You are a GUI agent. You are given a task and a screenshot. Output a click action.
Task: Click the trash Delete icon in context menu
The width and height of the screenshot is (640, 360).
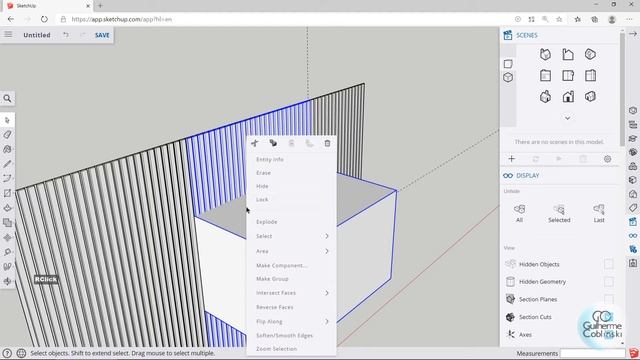(327, 143)
